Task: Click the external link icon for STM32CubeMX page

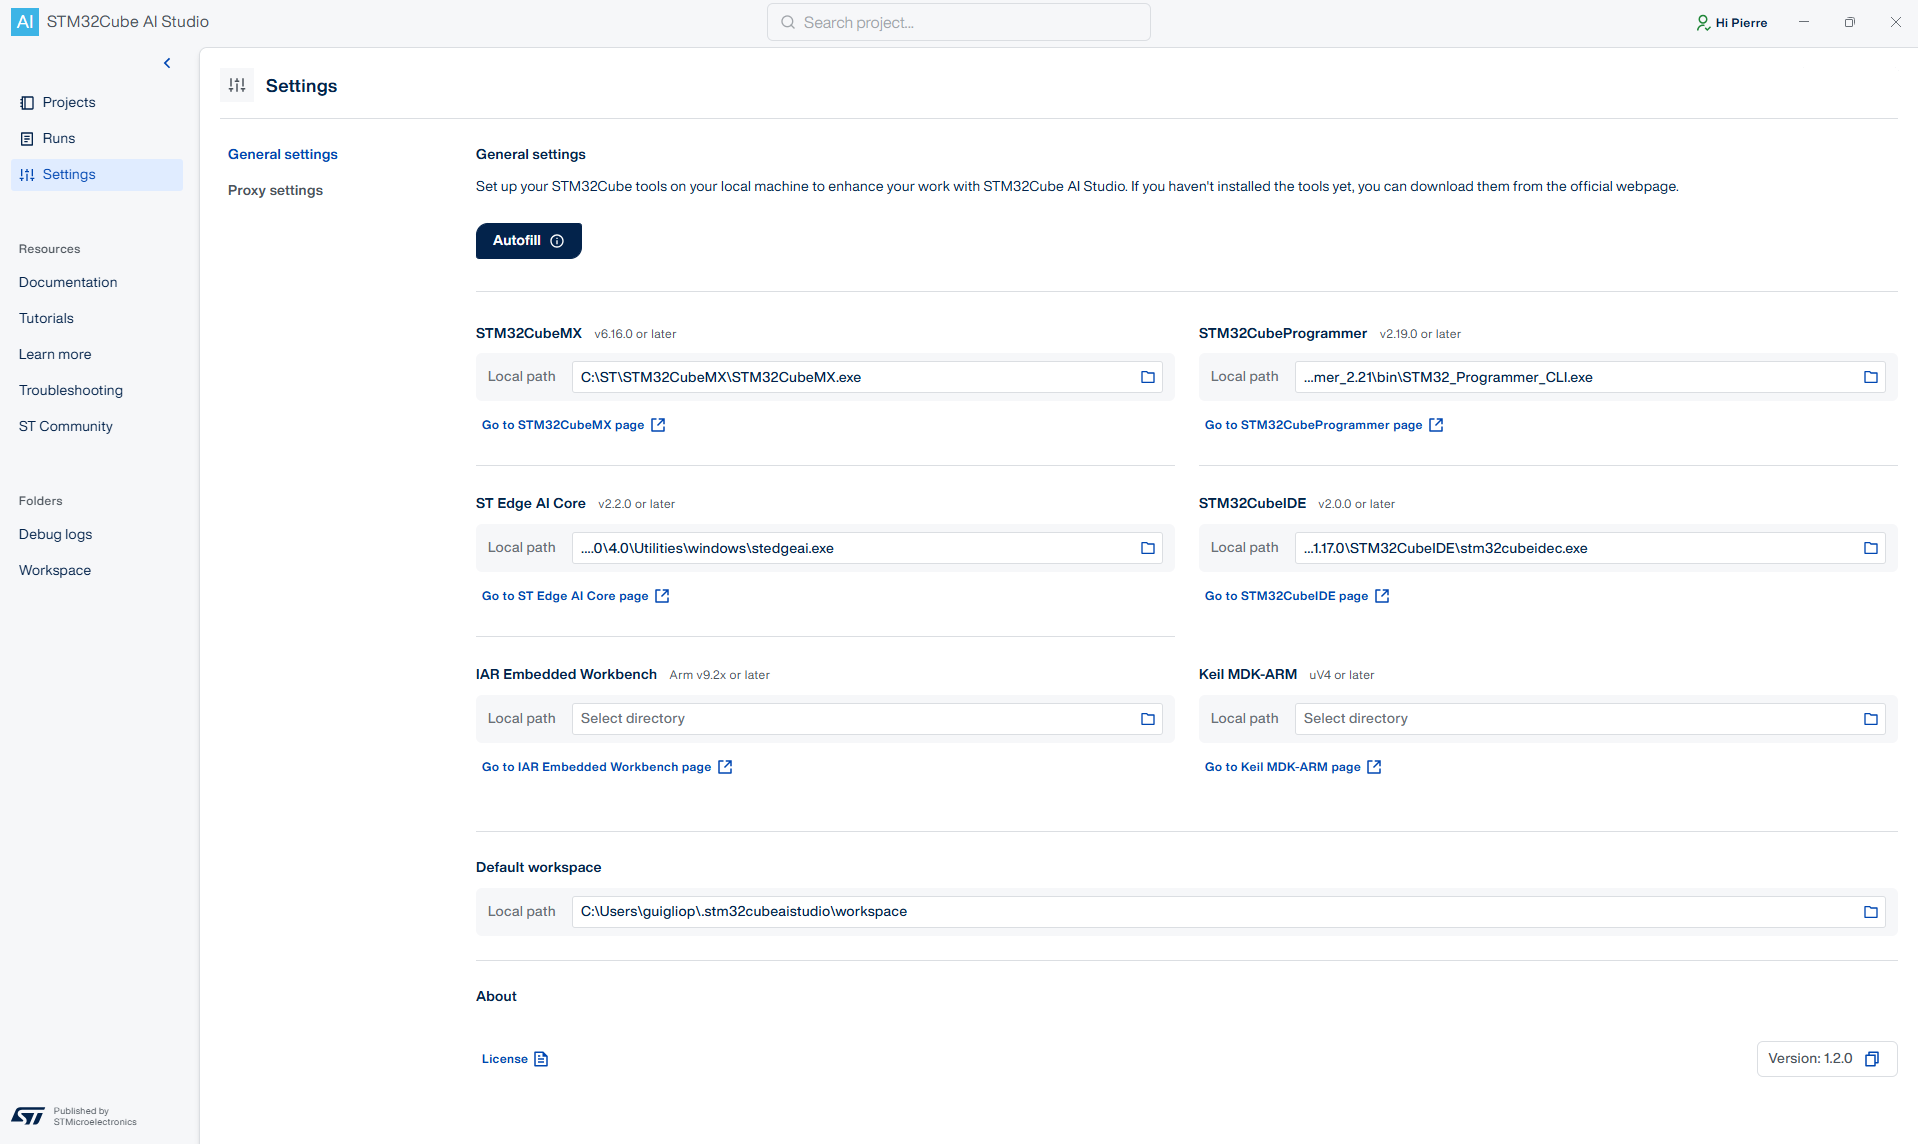Action: coord(658,425)
